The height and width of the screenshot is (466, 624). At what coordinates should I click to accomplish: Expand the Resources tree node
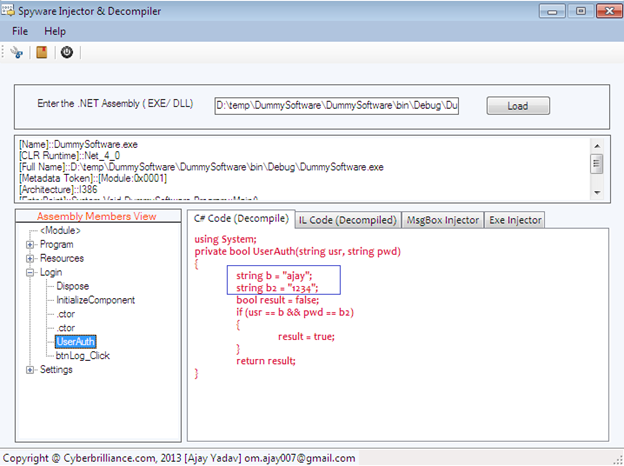point(30,258)
